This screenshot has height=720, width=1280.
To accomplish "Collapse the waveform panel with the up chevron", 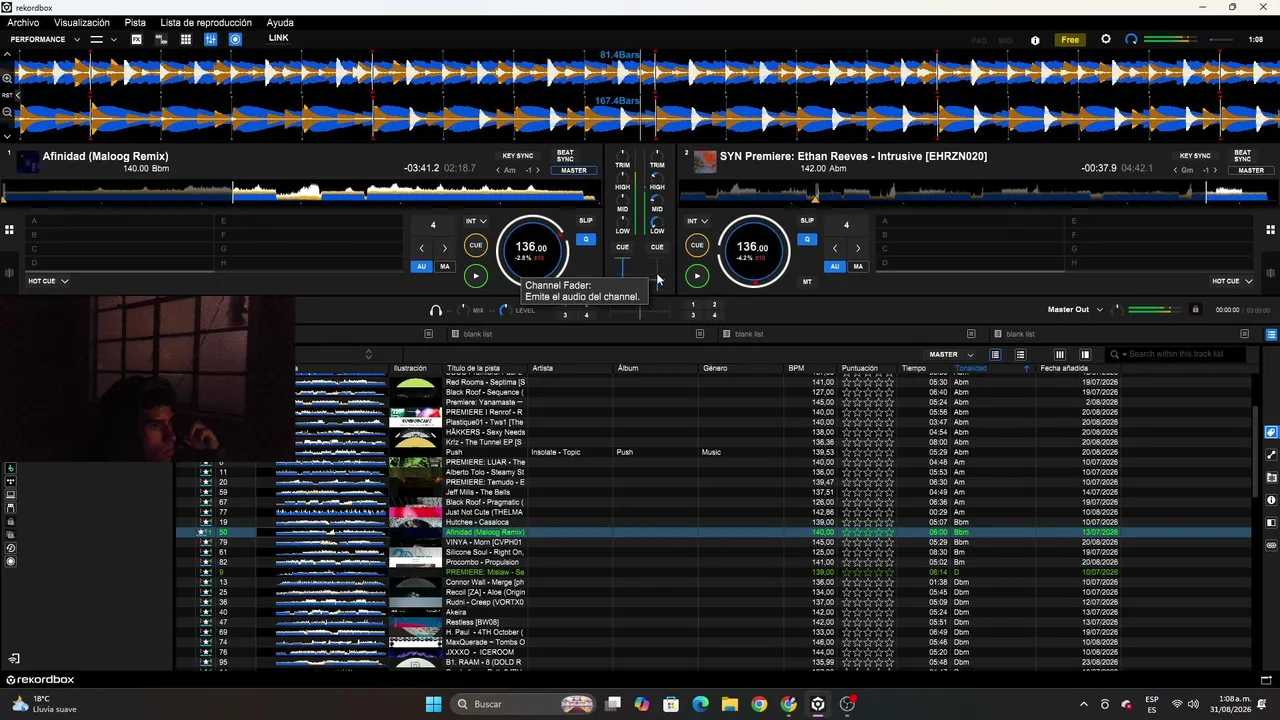I will [x=7, y=54].
